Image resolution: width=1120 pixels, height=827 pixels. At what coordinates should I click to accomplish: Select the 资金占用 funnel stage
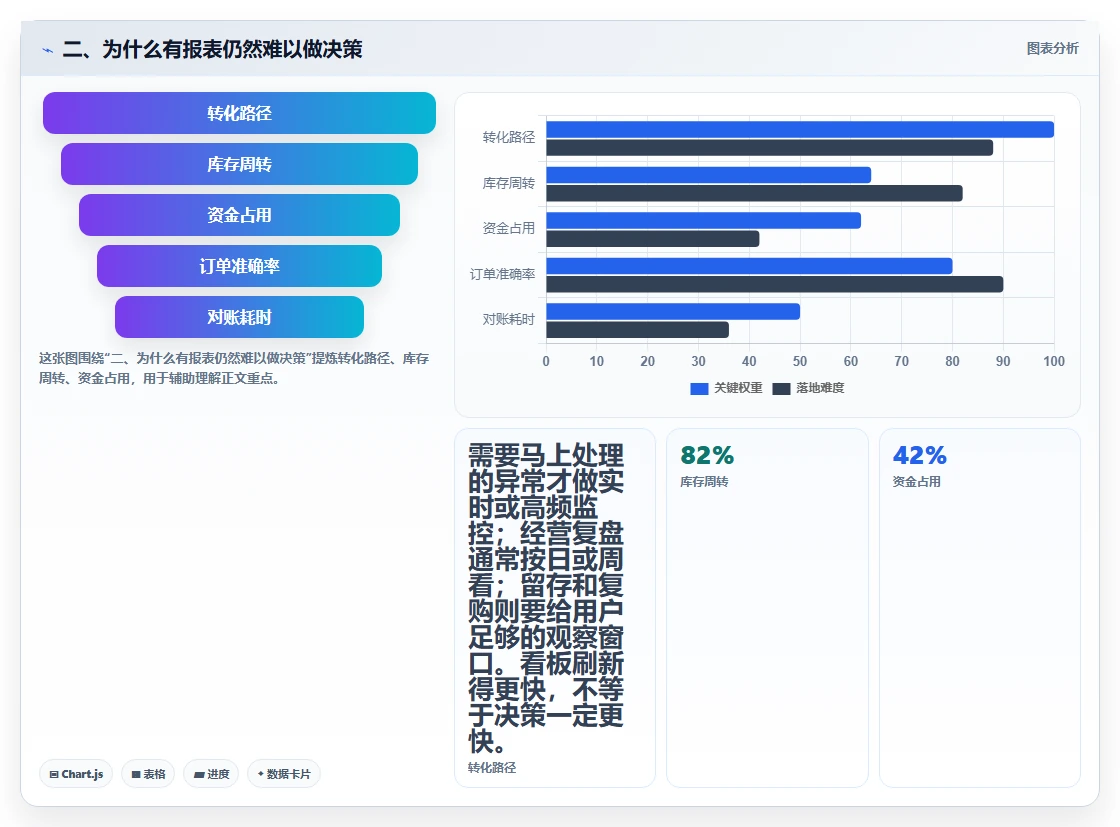pyautogui.click(x=239, y=215)
